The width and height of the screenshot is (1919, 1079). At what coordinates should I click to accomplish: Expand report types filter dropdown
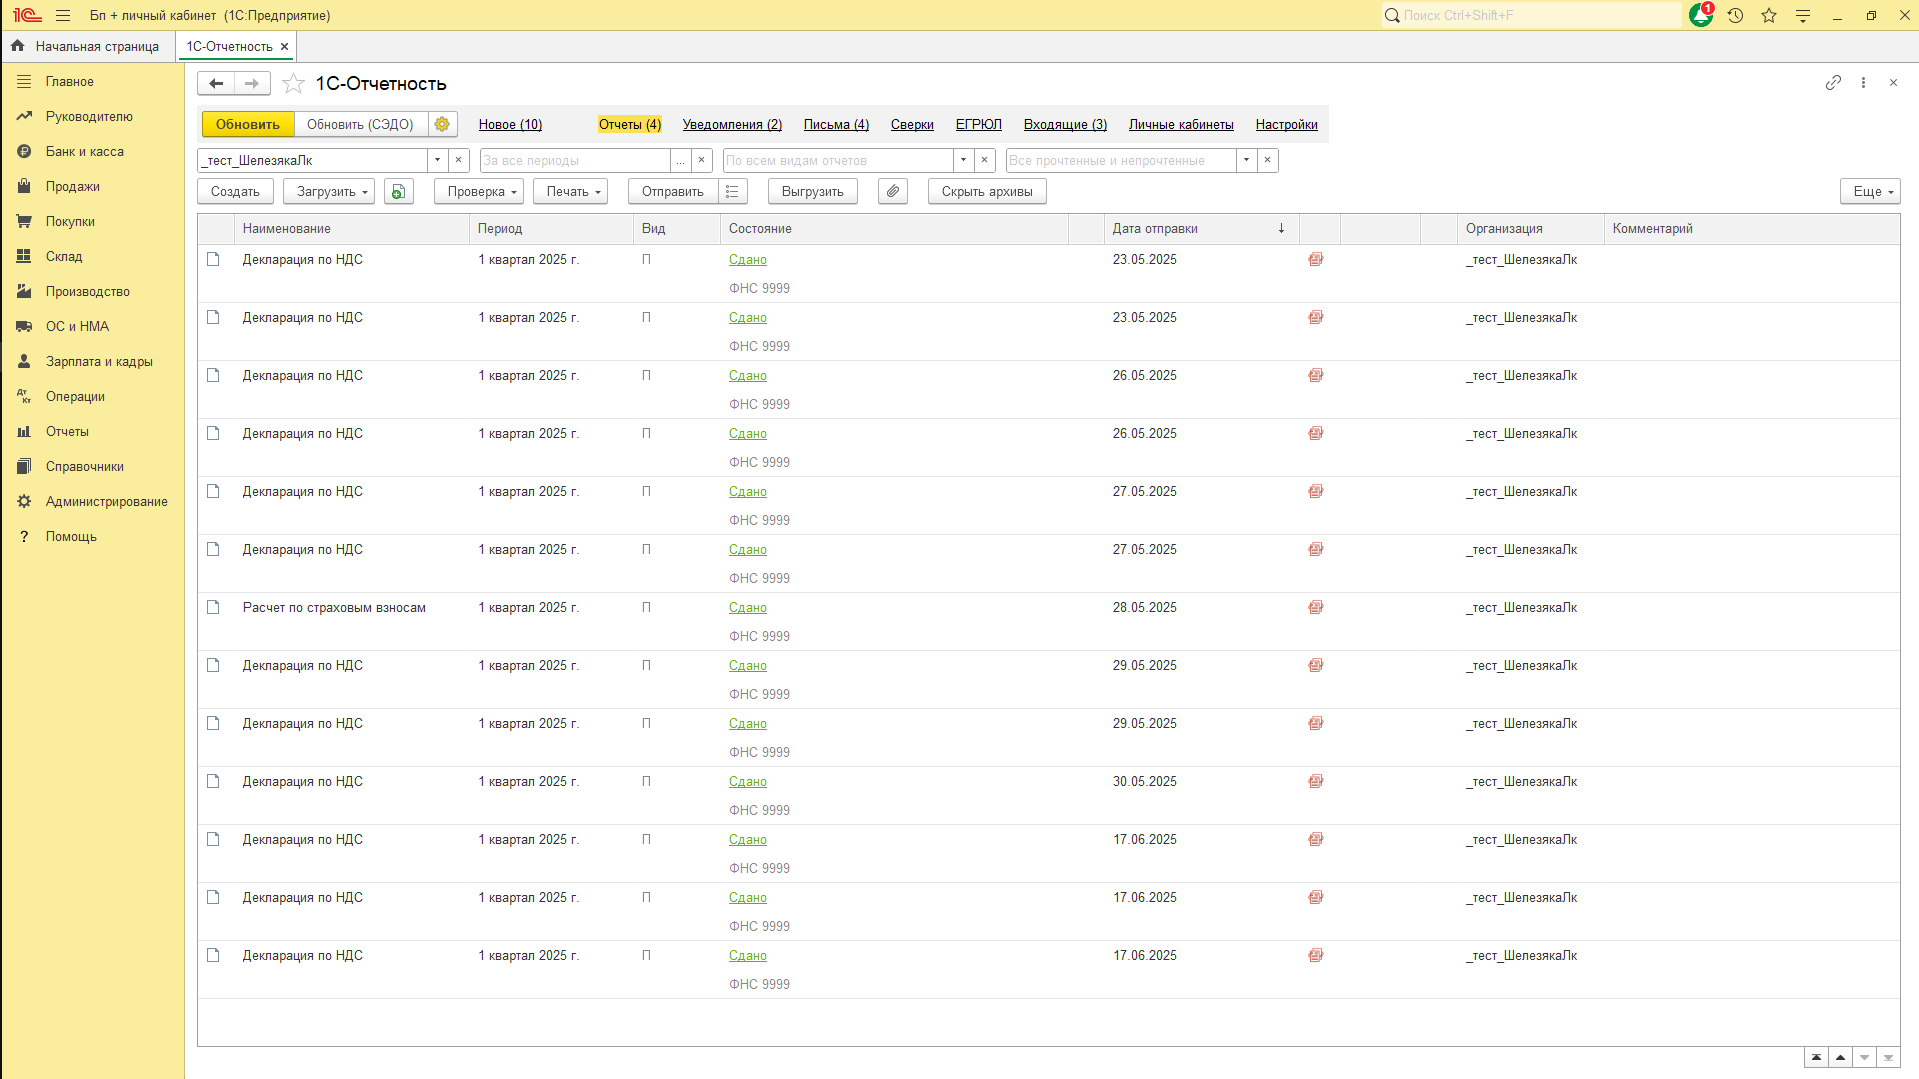coord(963,160)
